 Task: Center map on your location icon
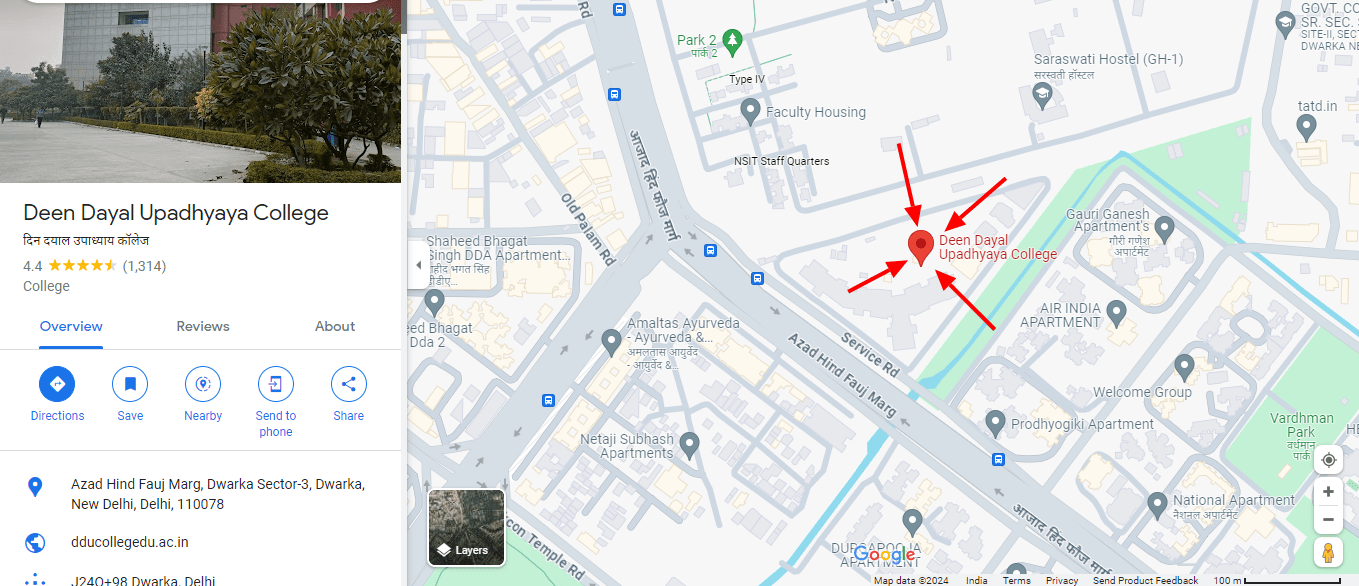pyautogui.click(x=1328, y=459)
